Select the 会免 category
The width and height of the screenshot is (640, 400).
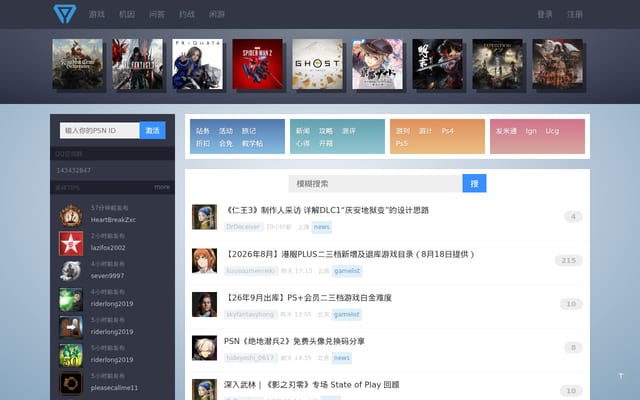pyautogui.click(x=226, y=144)
